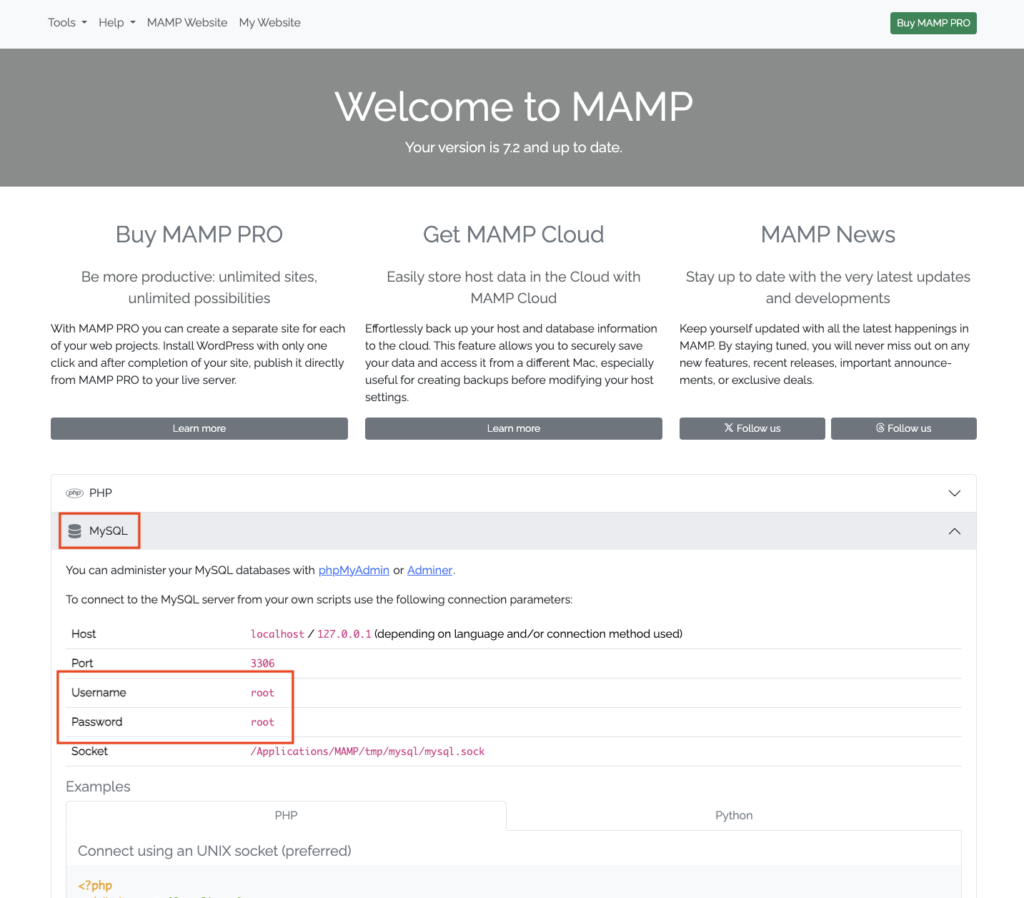Expand the PHP section chevron

tap(954, 493)
